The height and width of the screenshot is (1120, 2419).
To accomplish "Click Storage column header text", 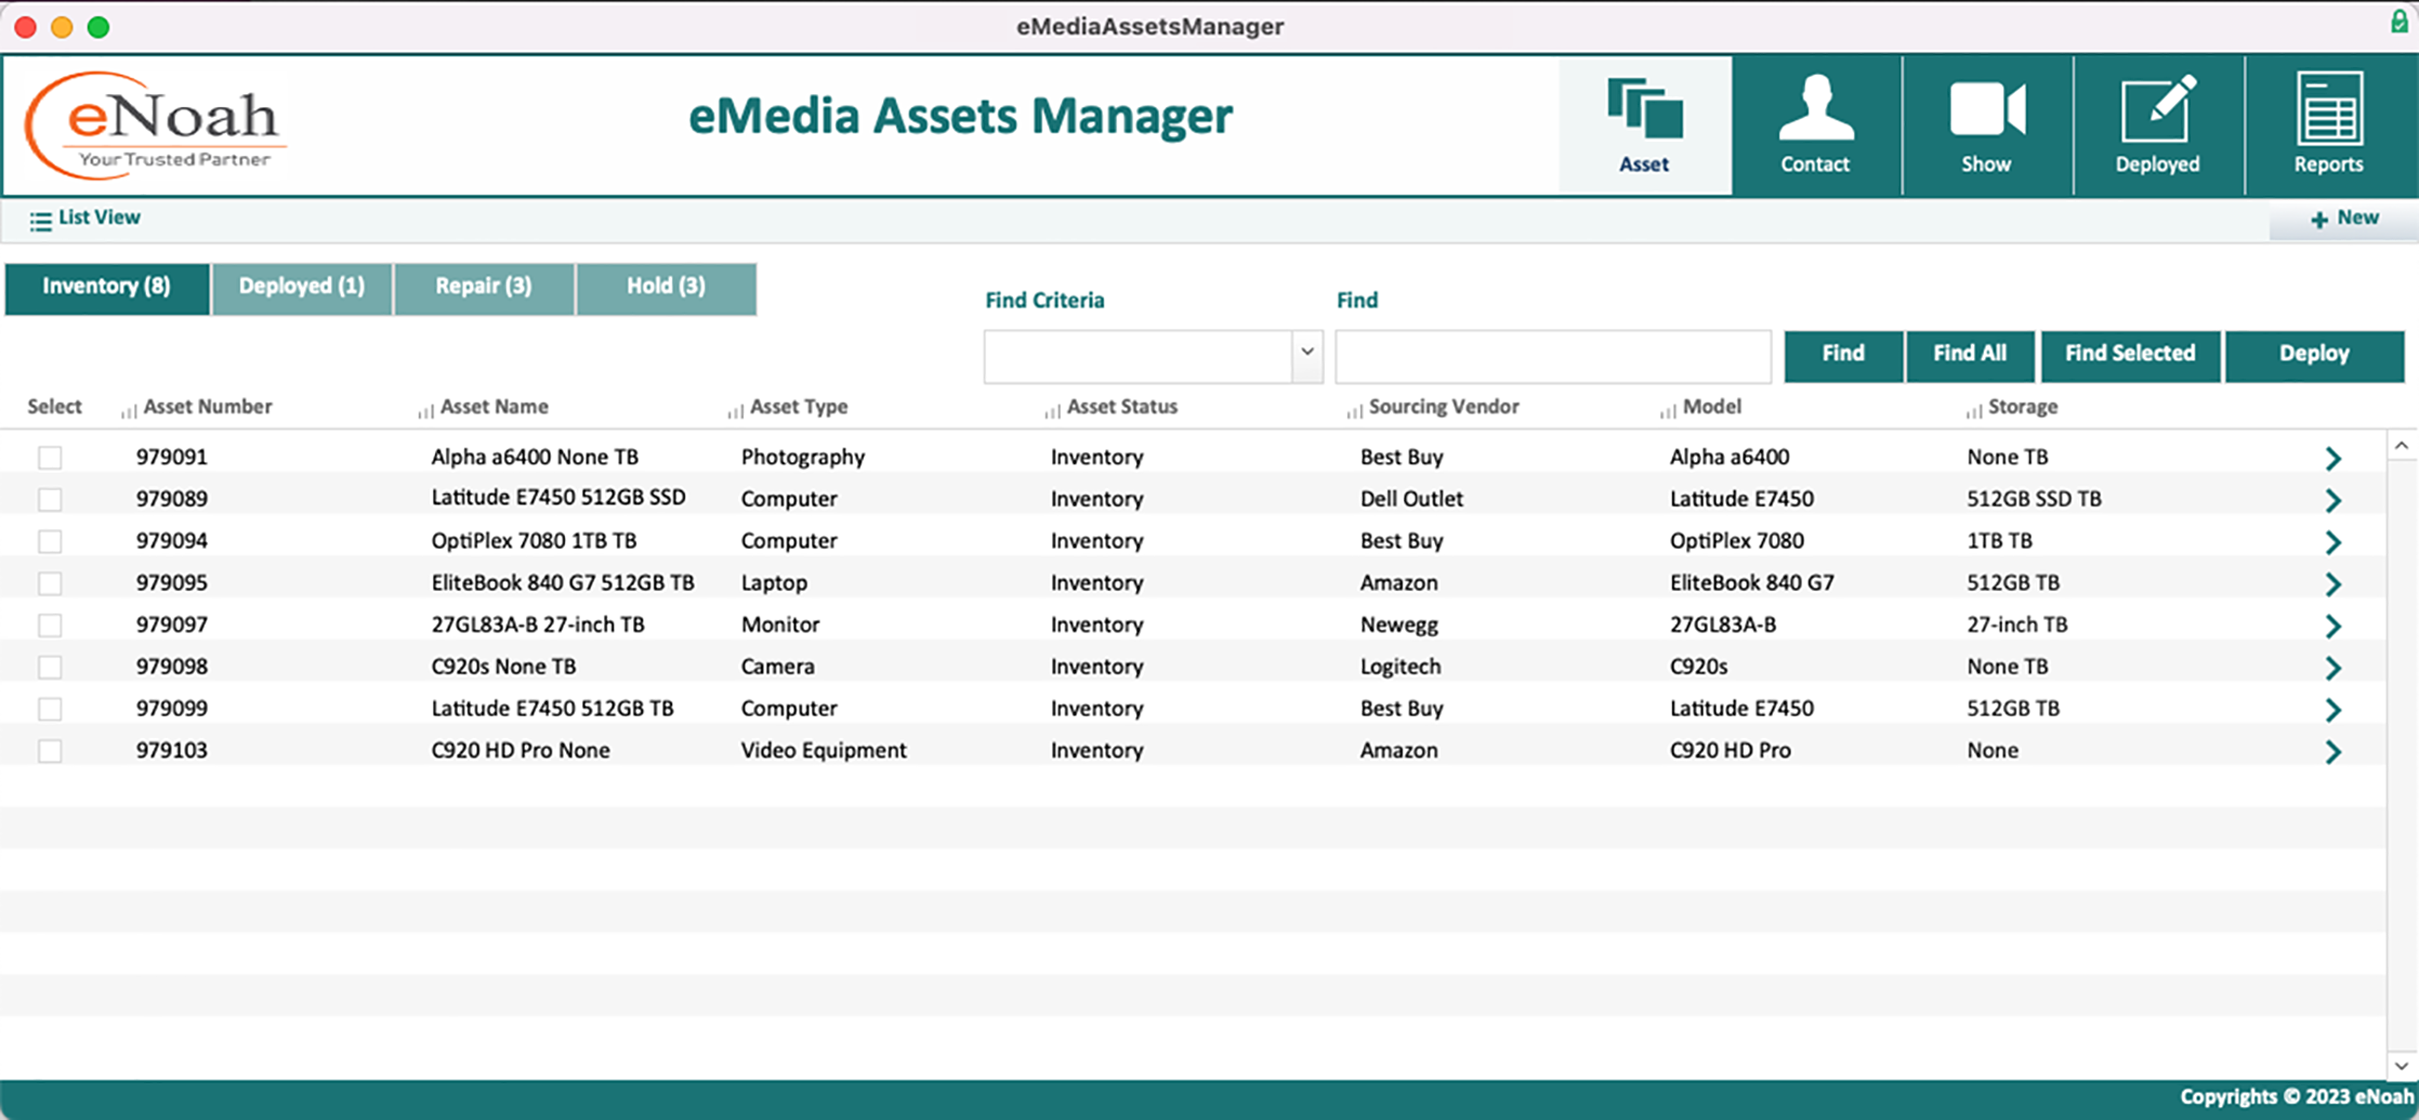I will pos(2023,407).
